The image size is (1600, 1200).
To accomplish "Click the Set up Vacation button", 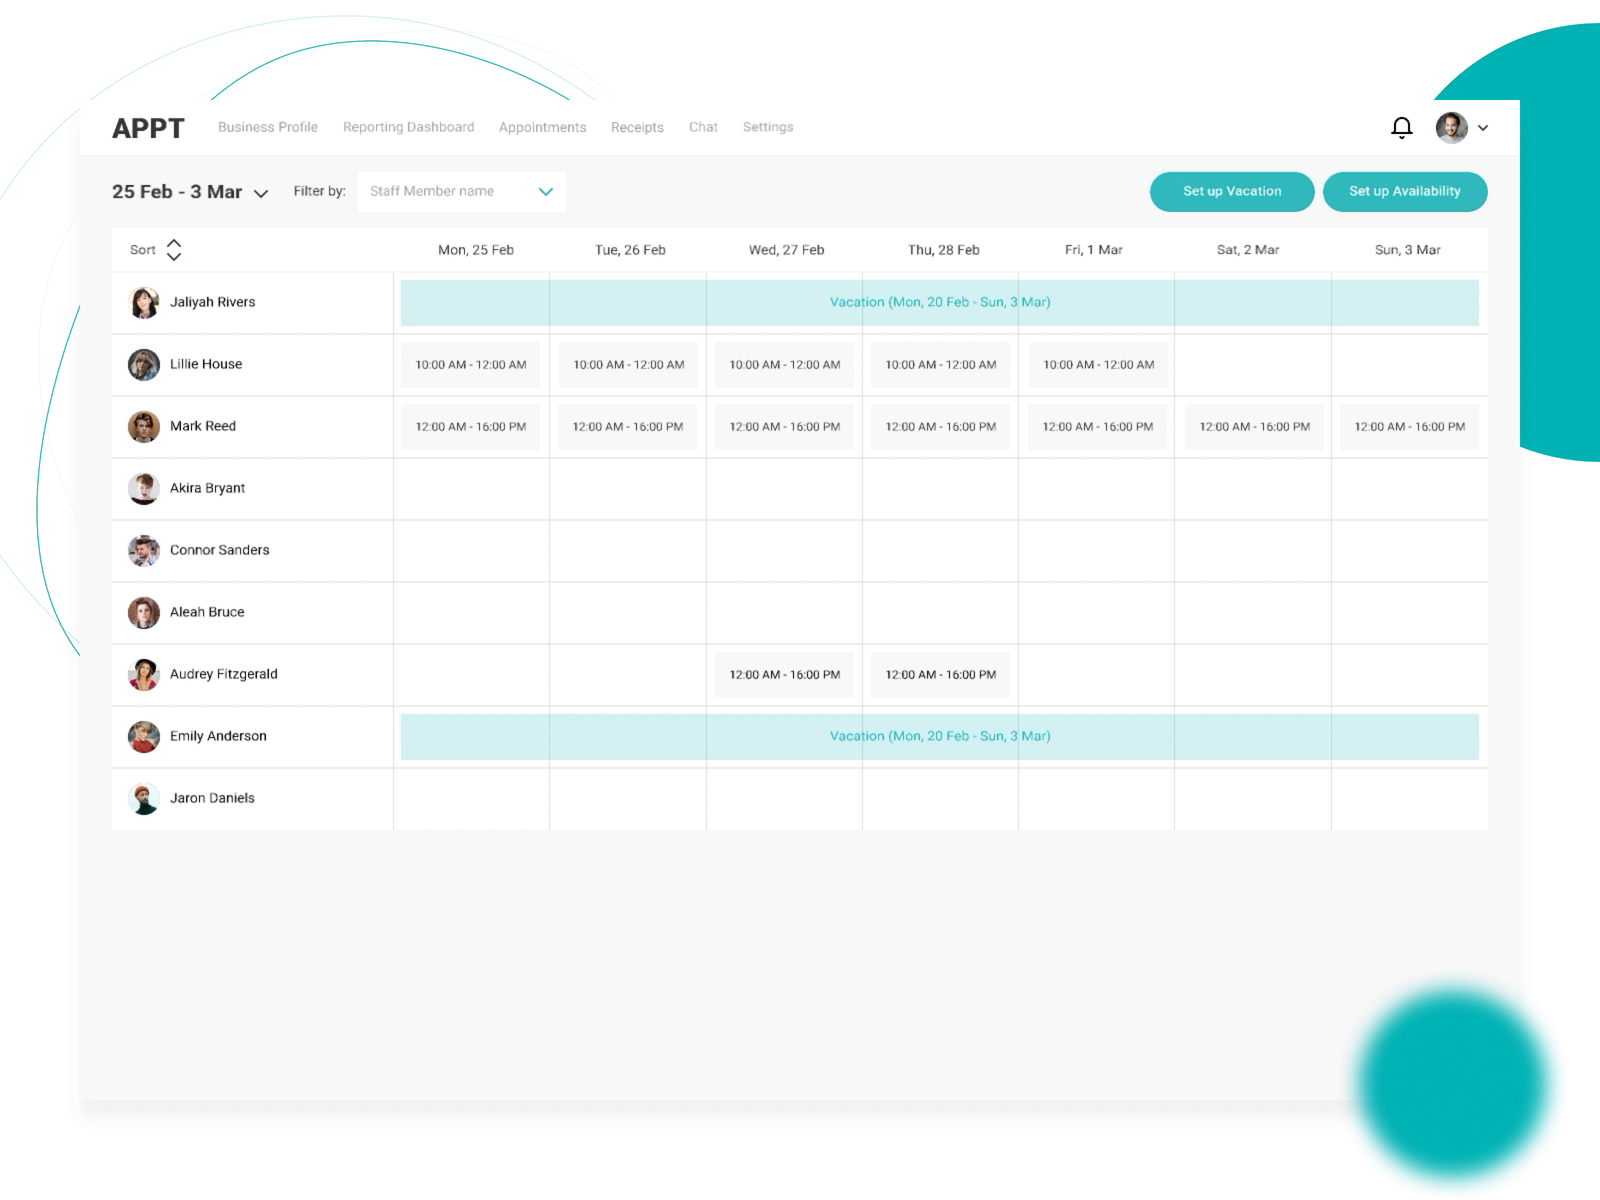I will [1231, 191].
